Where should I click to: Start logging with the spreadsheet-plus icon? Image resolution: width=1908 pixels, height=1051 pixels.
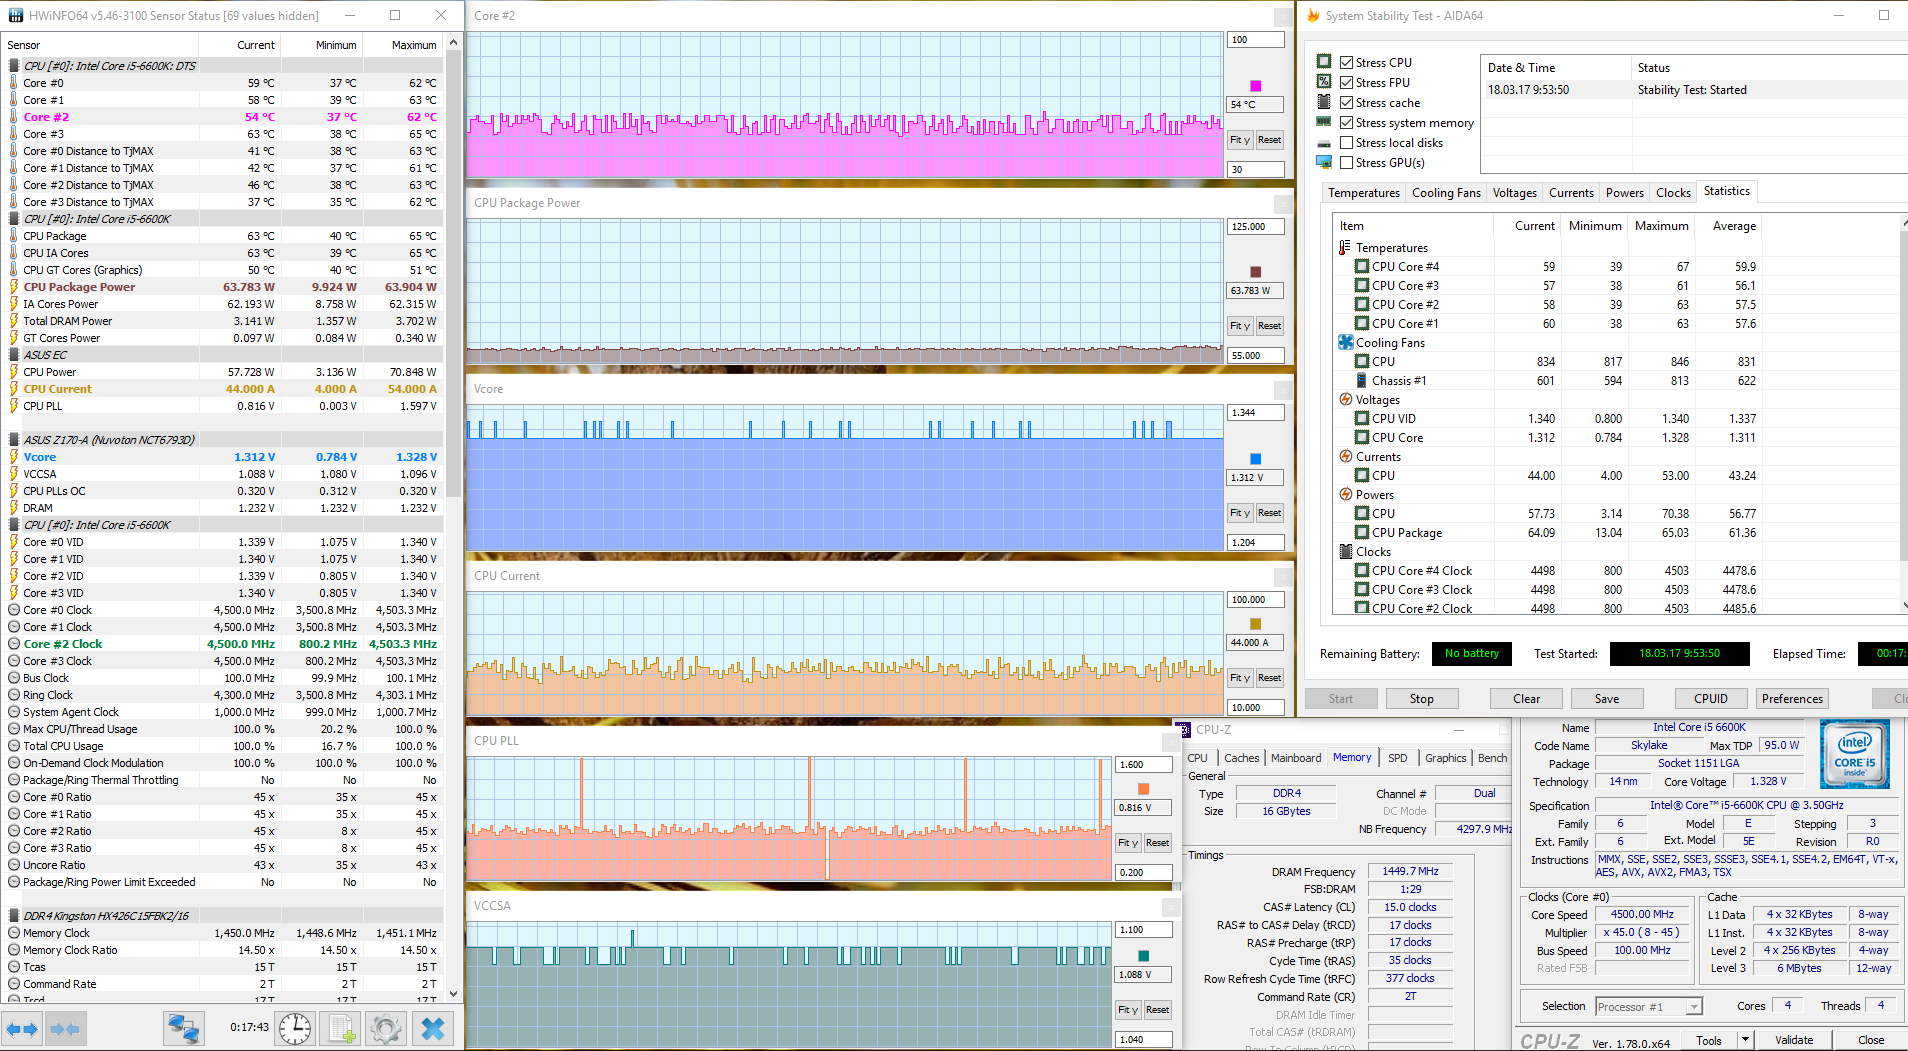[341, 1028]
